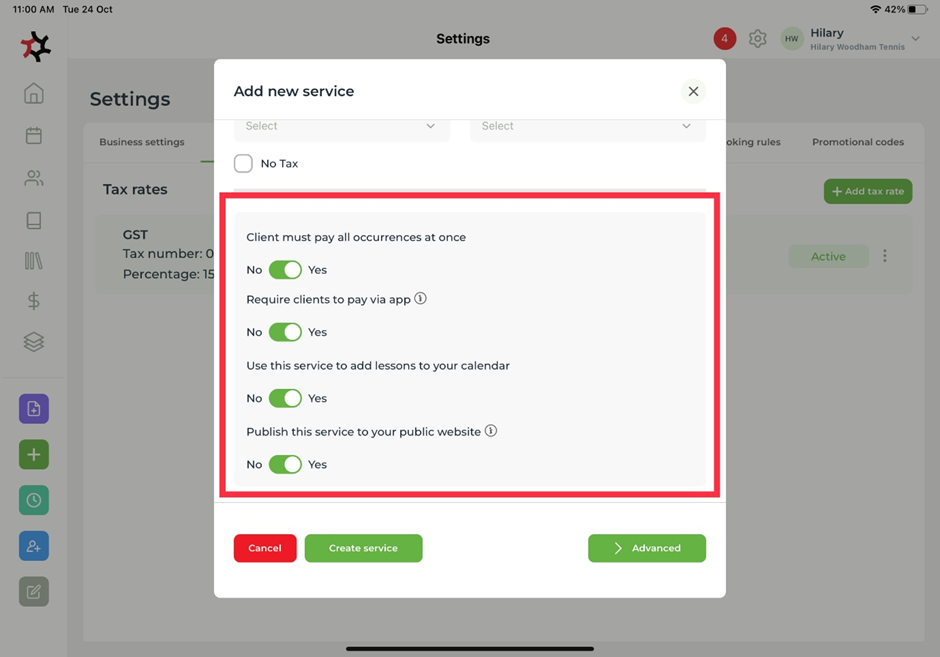The height and width of the screenshot is (657, 940).
Task: Check the No Tax checkbox
Action: [x=243, y=163]
